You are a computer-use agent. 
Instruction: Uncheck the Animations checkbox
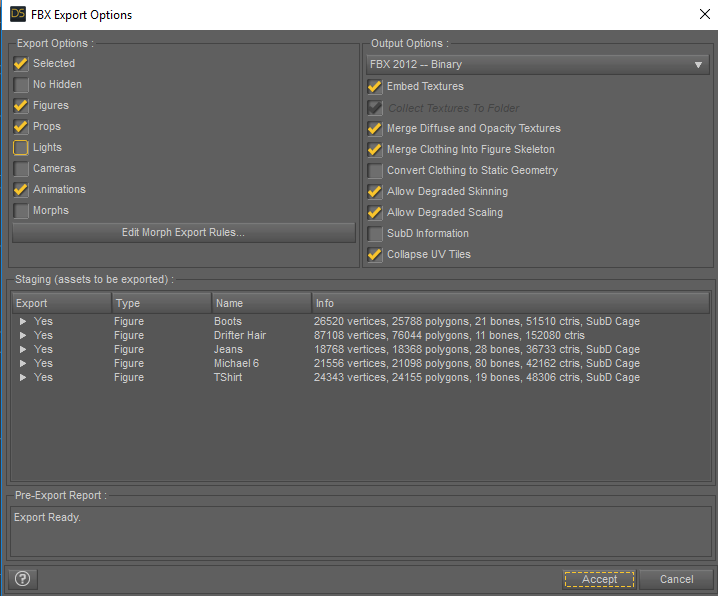click(x=21, y=189)
